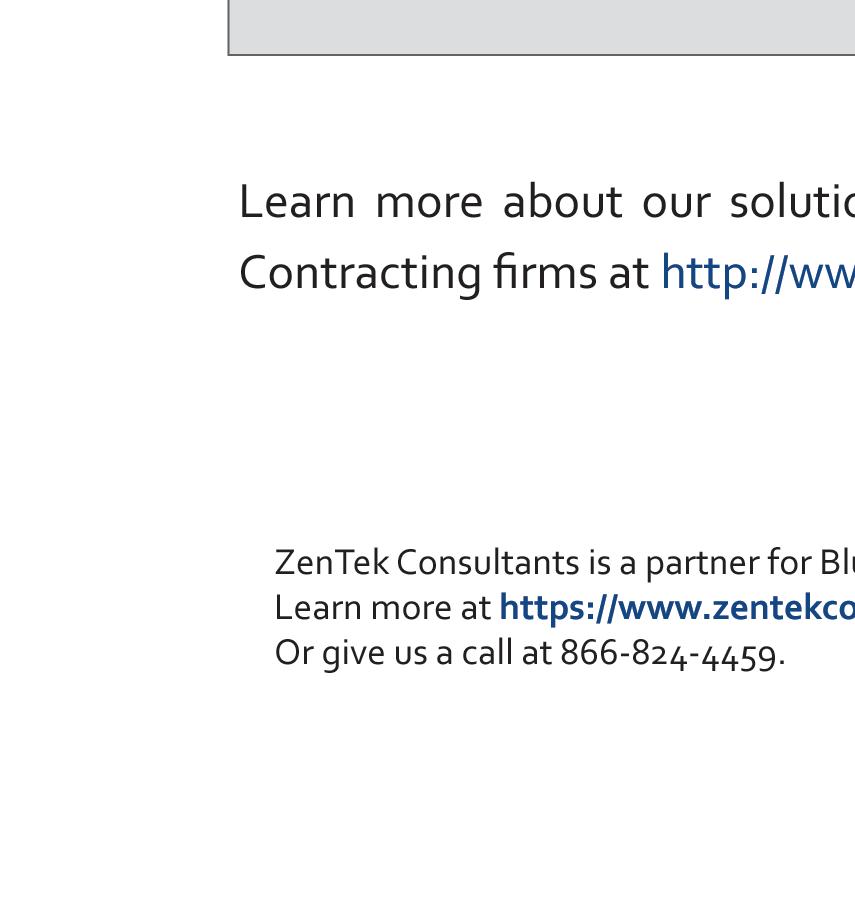Click the first-line word more before about

coord(429,204)
